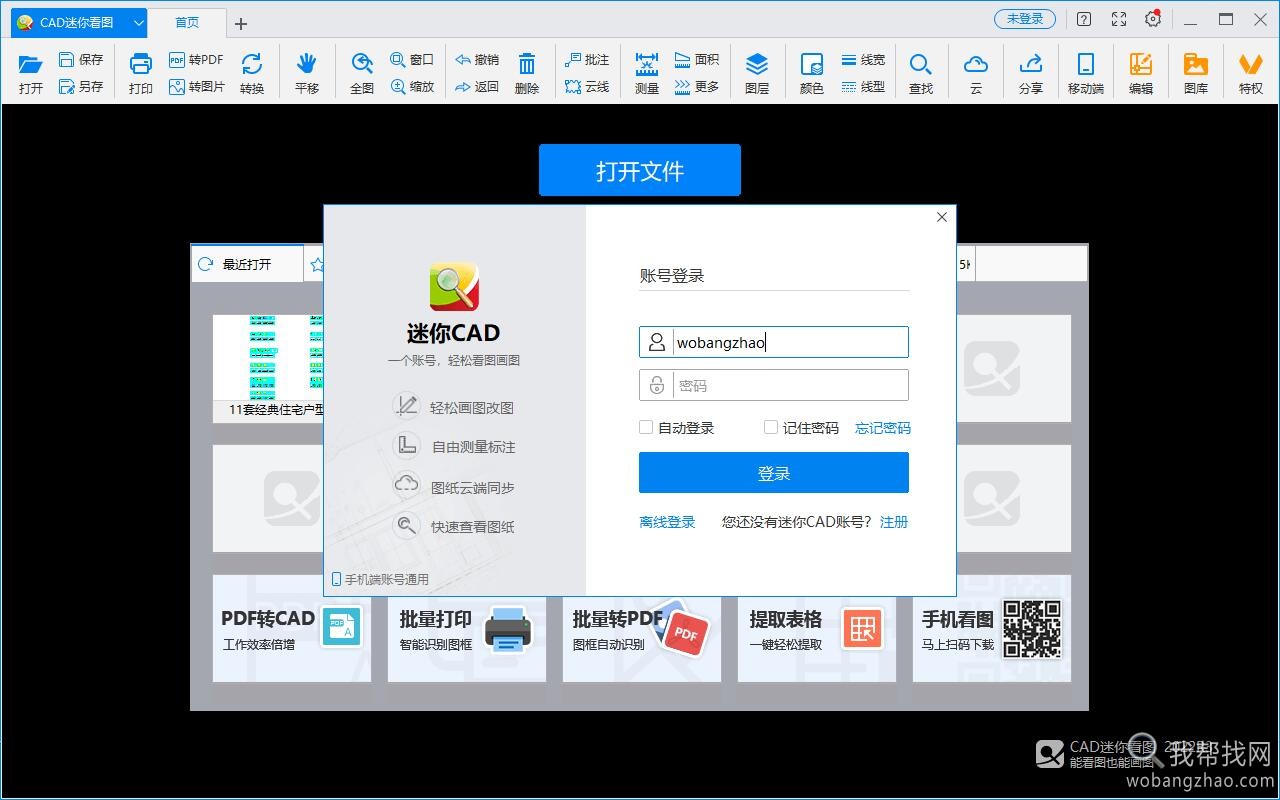The height and width of the screenshot is (800, 1280).
Task: Open the 云 cloud storage icon
Action: tap(976, 64)
